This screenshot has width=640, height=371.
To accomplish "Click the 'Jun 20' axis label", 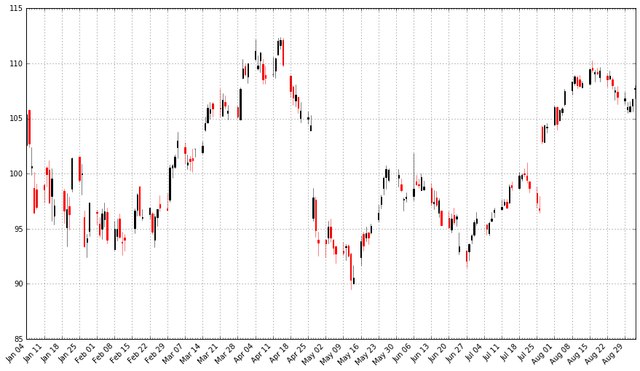I will [x=438, y=353].
